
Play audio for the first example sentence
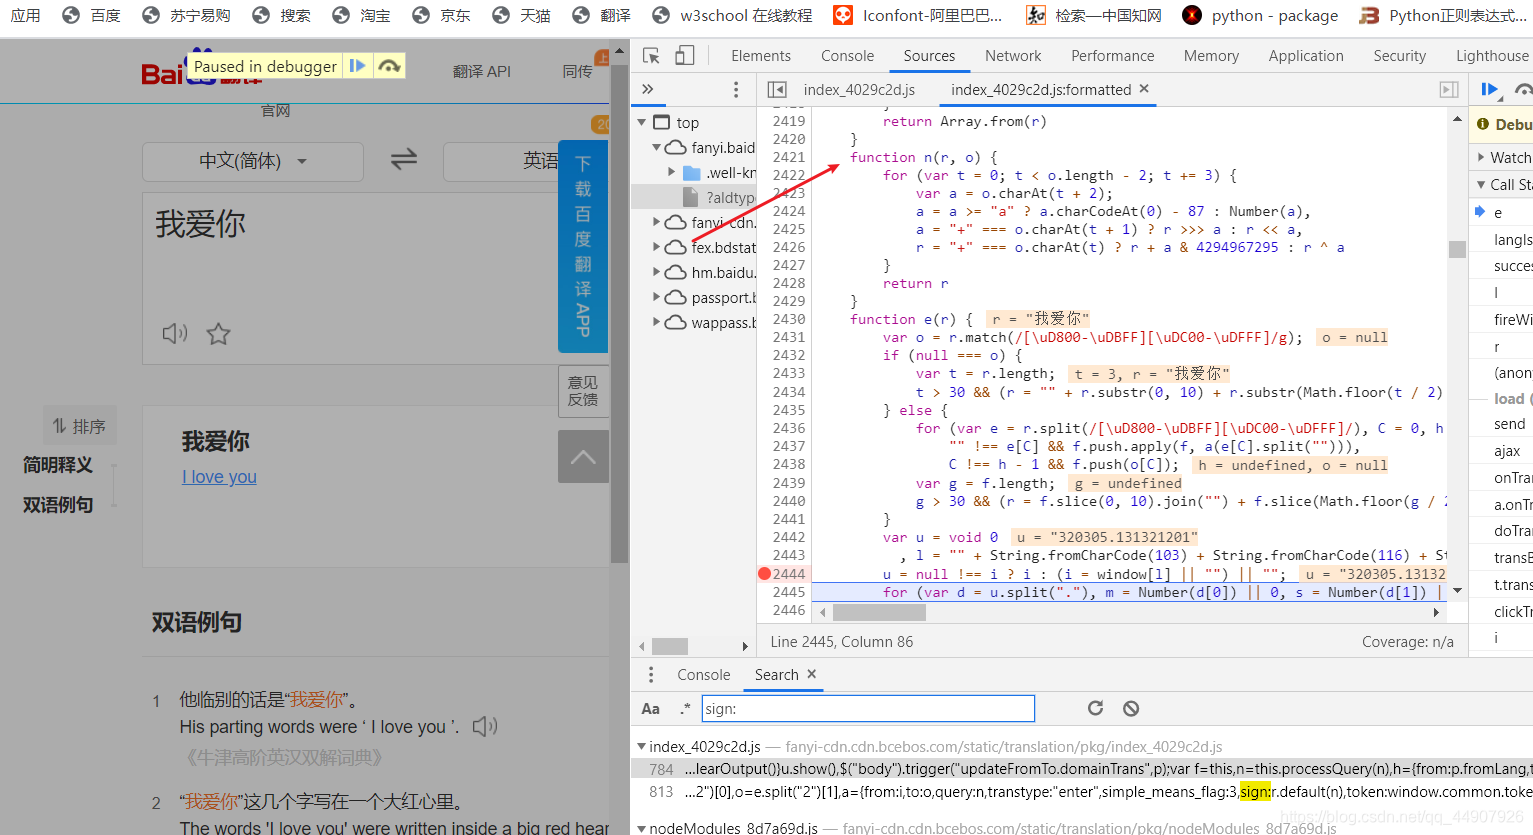tap(485, 726)
